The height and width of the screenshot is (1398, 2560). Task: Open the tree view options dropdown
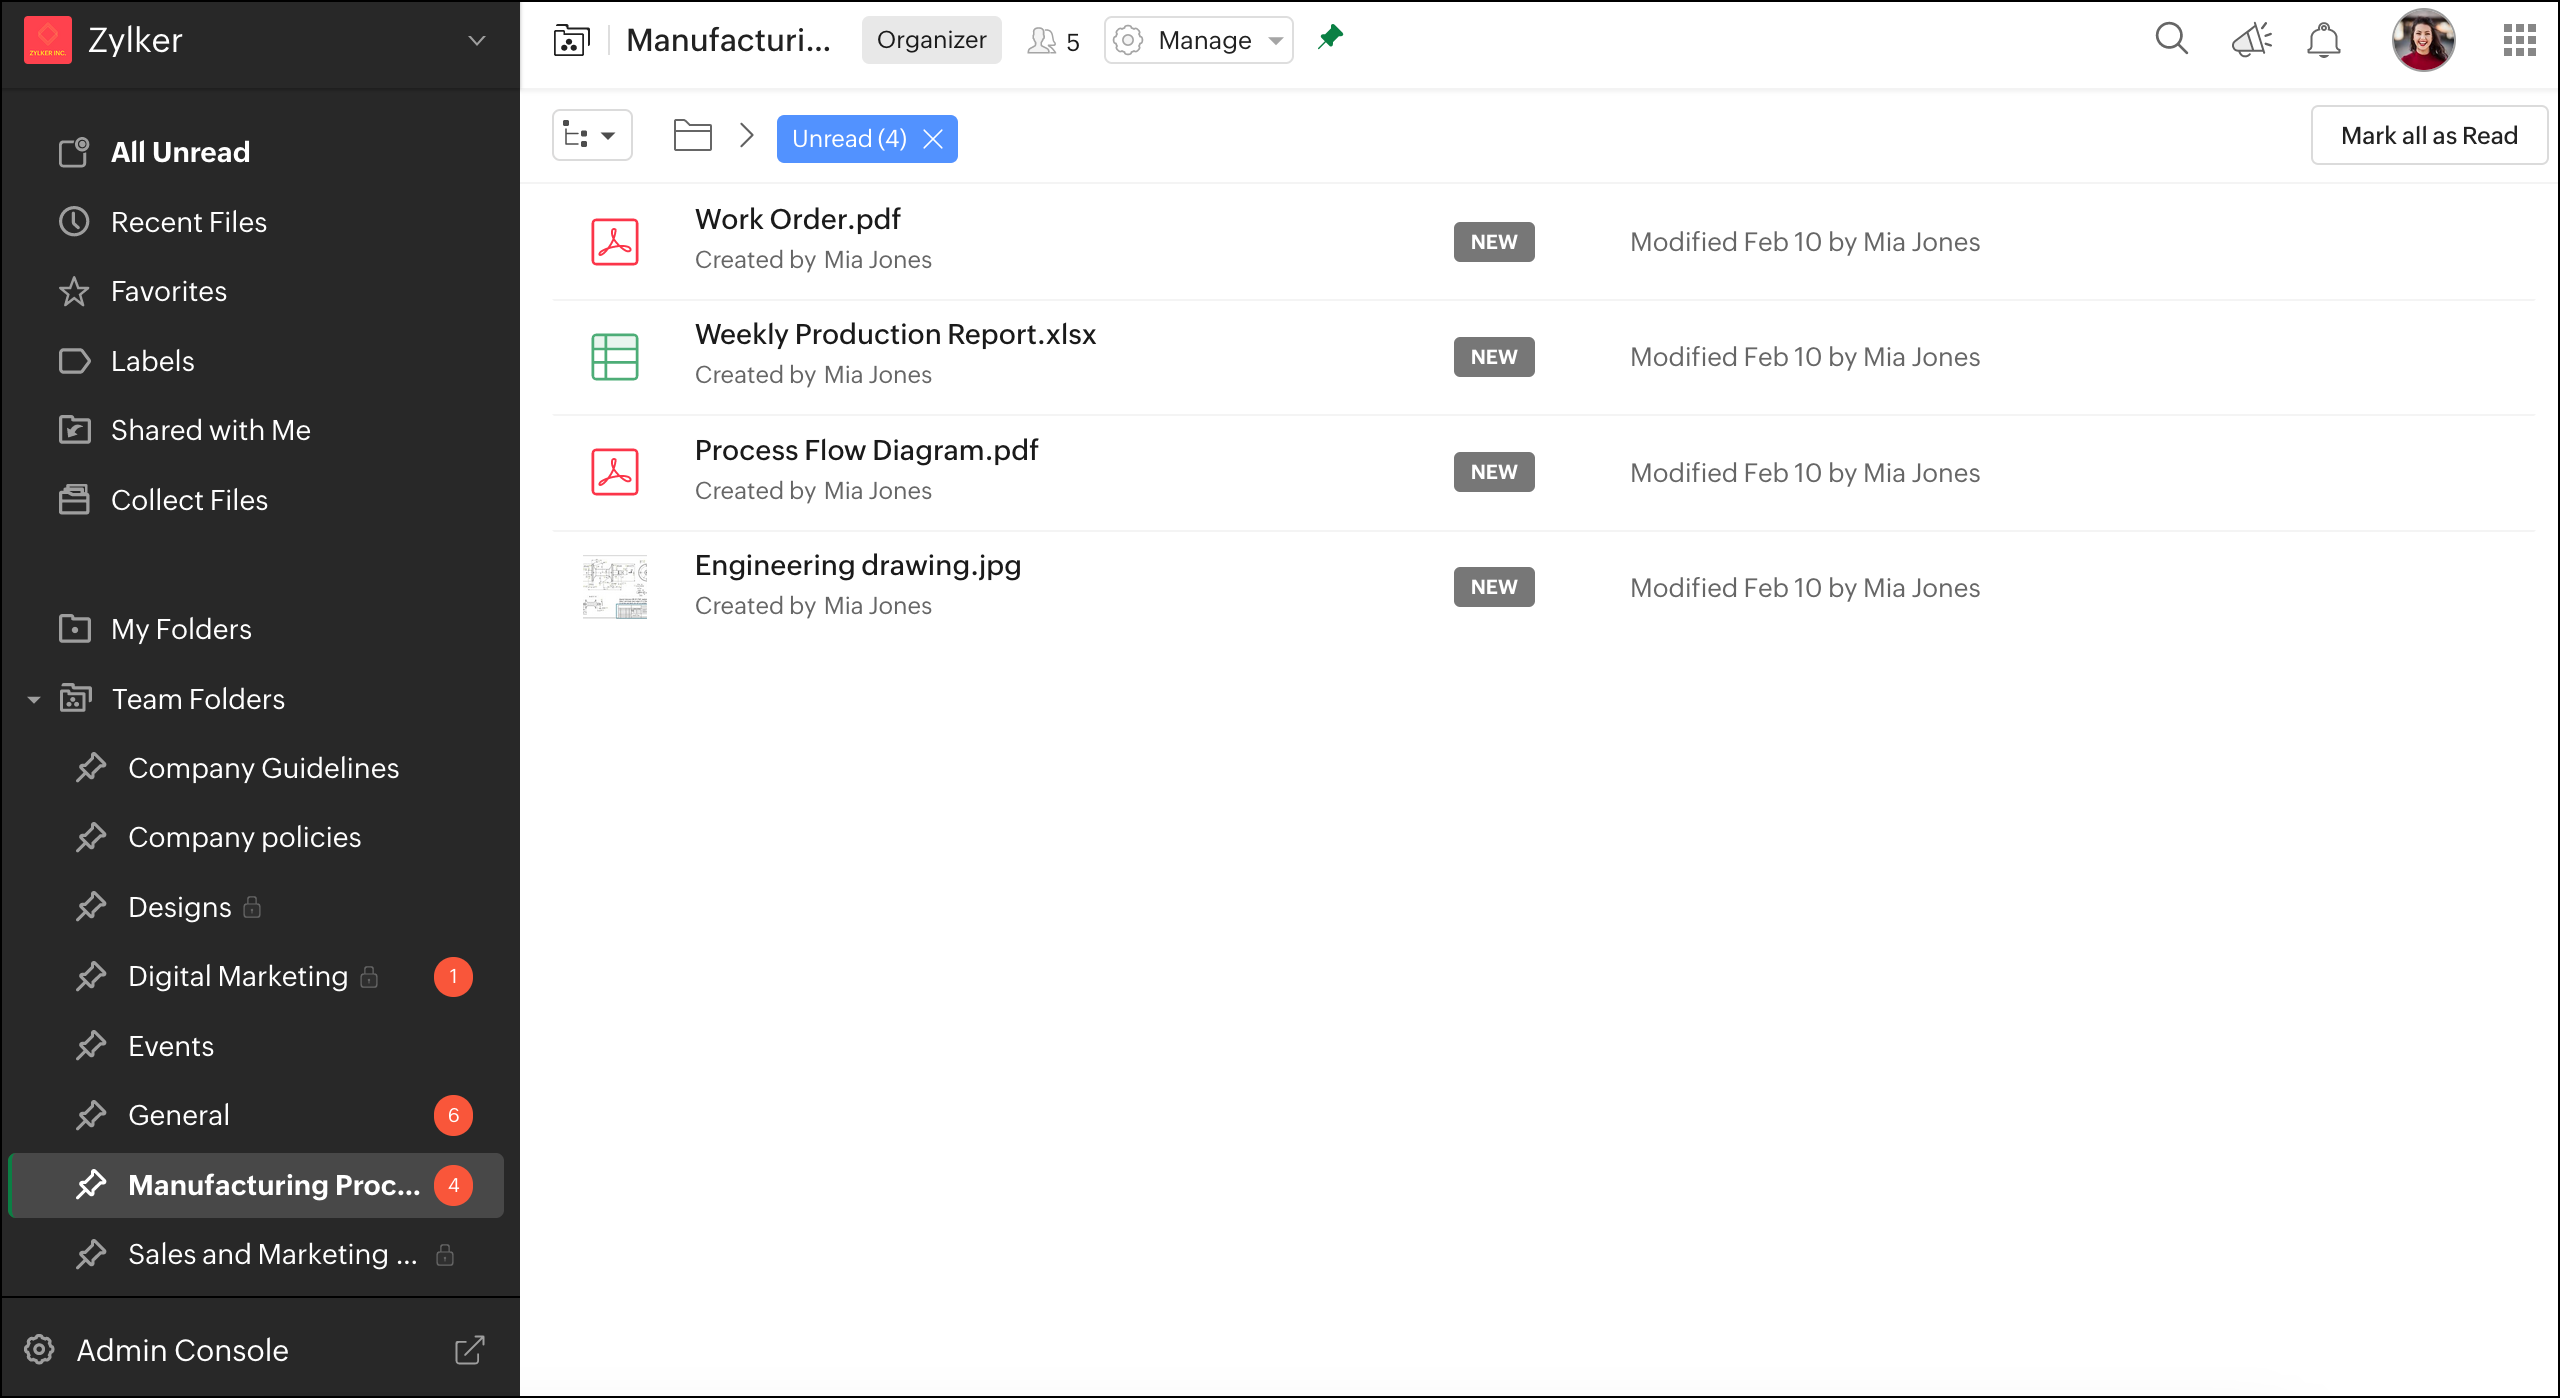click(592, 135)
